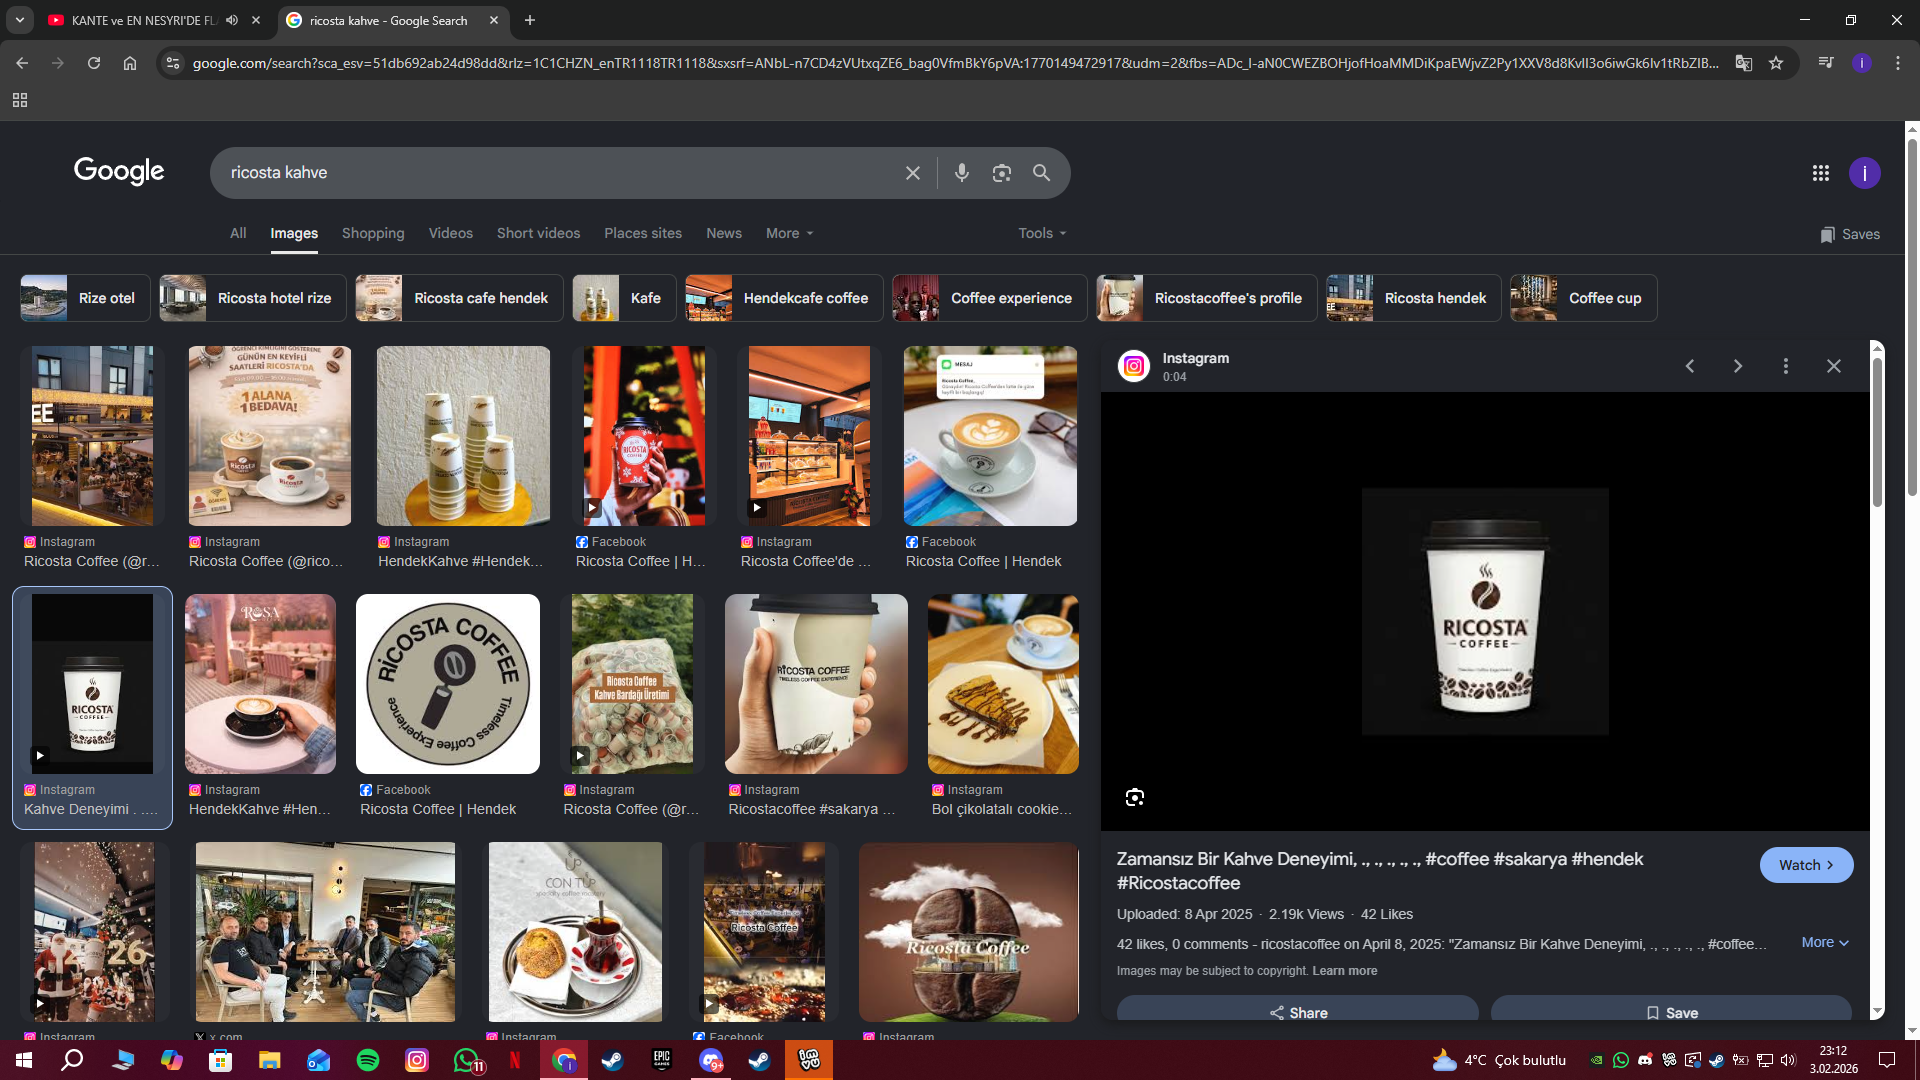Expand the More search filters dropdown
1920x1080 pixels.
point(789,233)
